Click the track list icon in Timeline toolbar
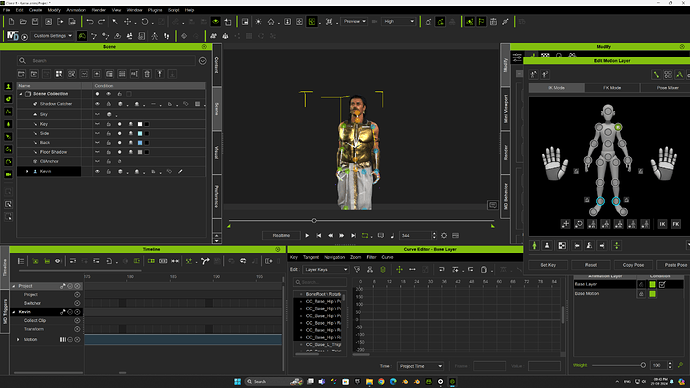This screenshot has width=690, height=388. pyautogui.click(x=21, y=261)
